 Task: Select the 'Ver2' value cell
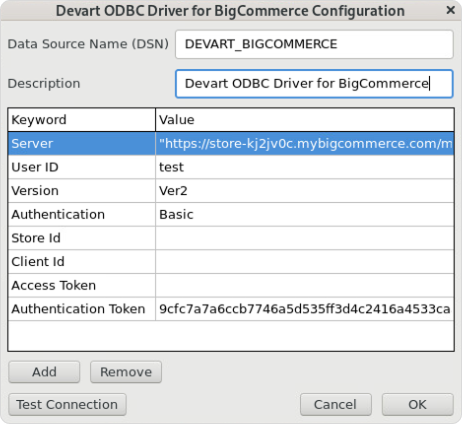(x=305, y=191)
